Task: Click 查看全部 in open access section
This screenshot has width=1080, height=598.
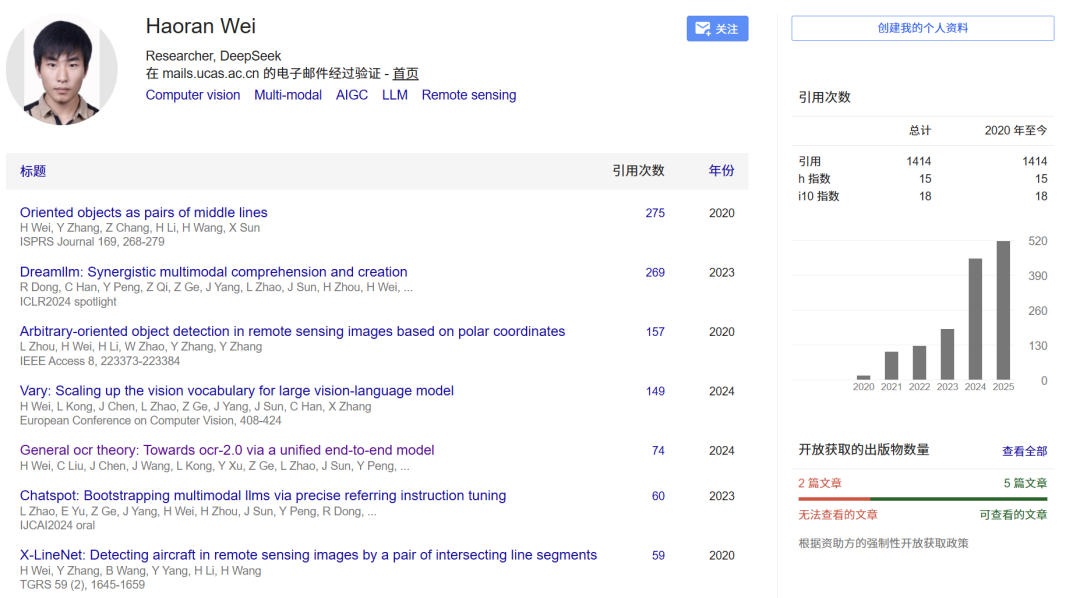Action: pyautogui.click(x=1024, y=451)
